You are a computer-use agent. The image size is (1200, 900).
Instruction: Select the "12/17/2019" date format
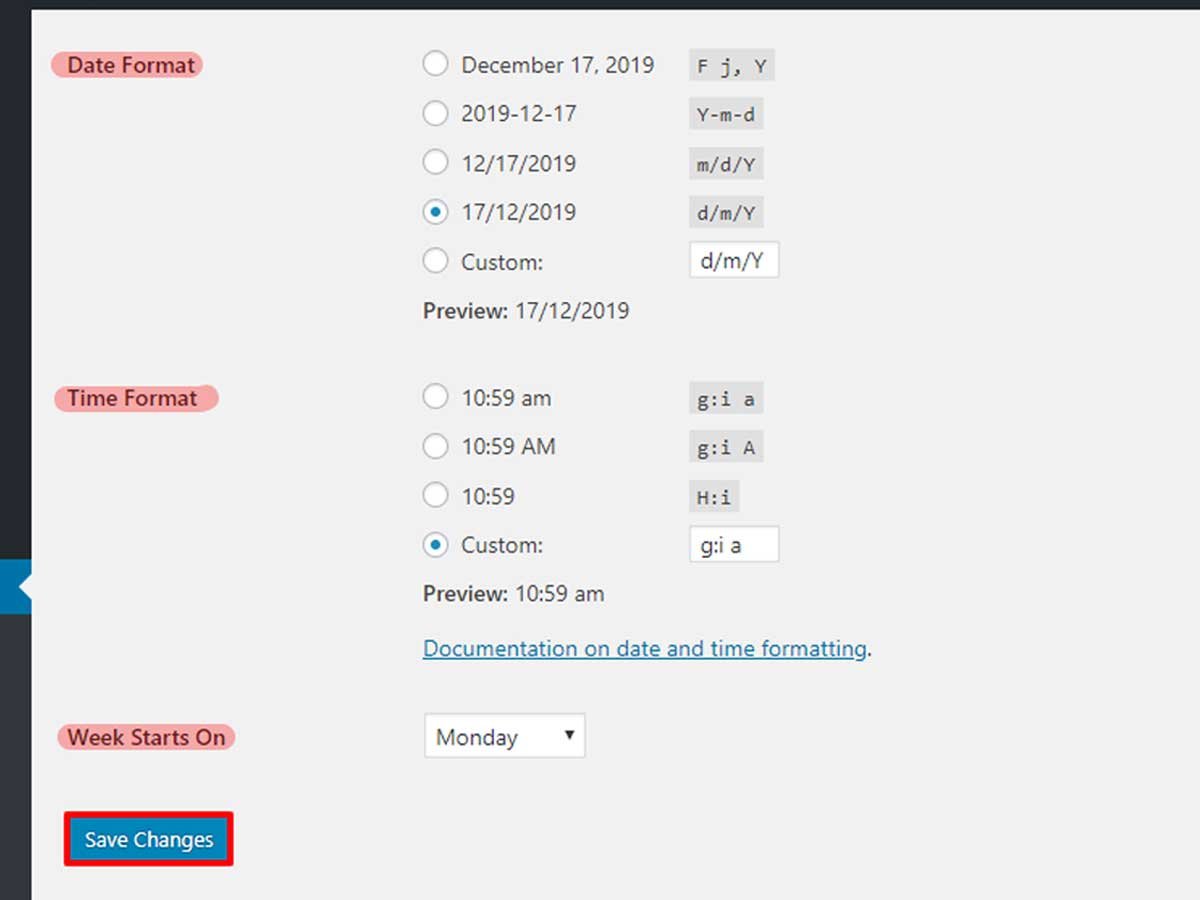click(x=435, y=161)
